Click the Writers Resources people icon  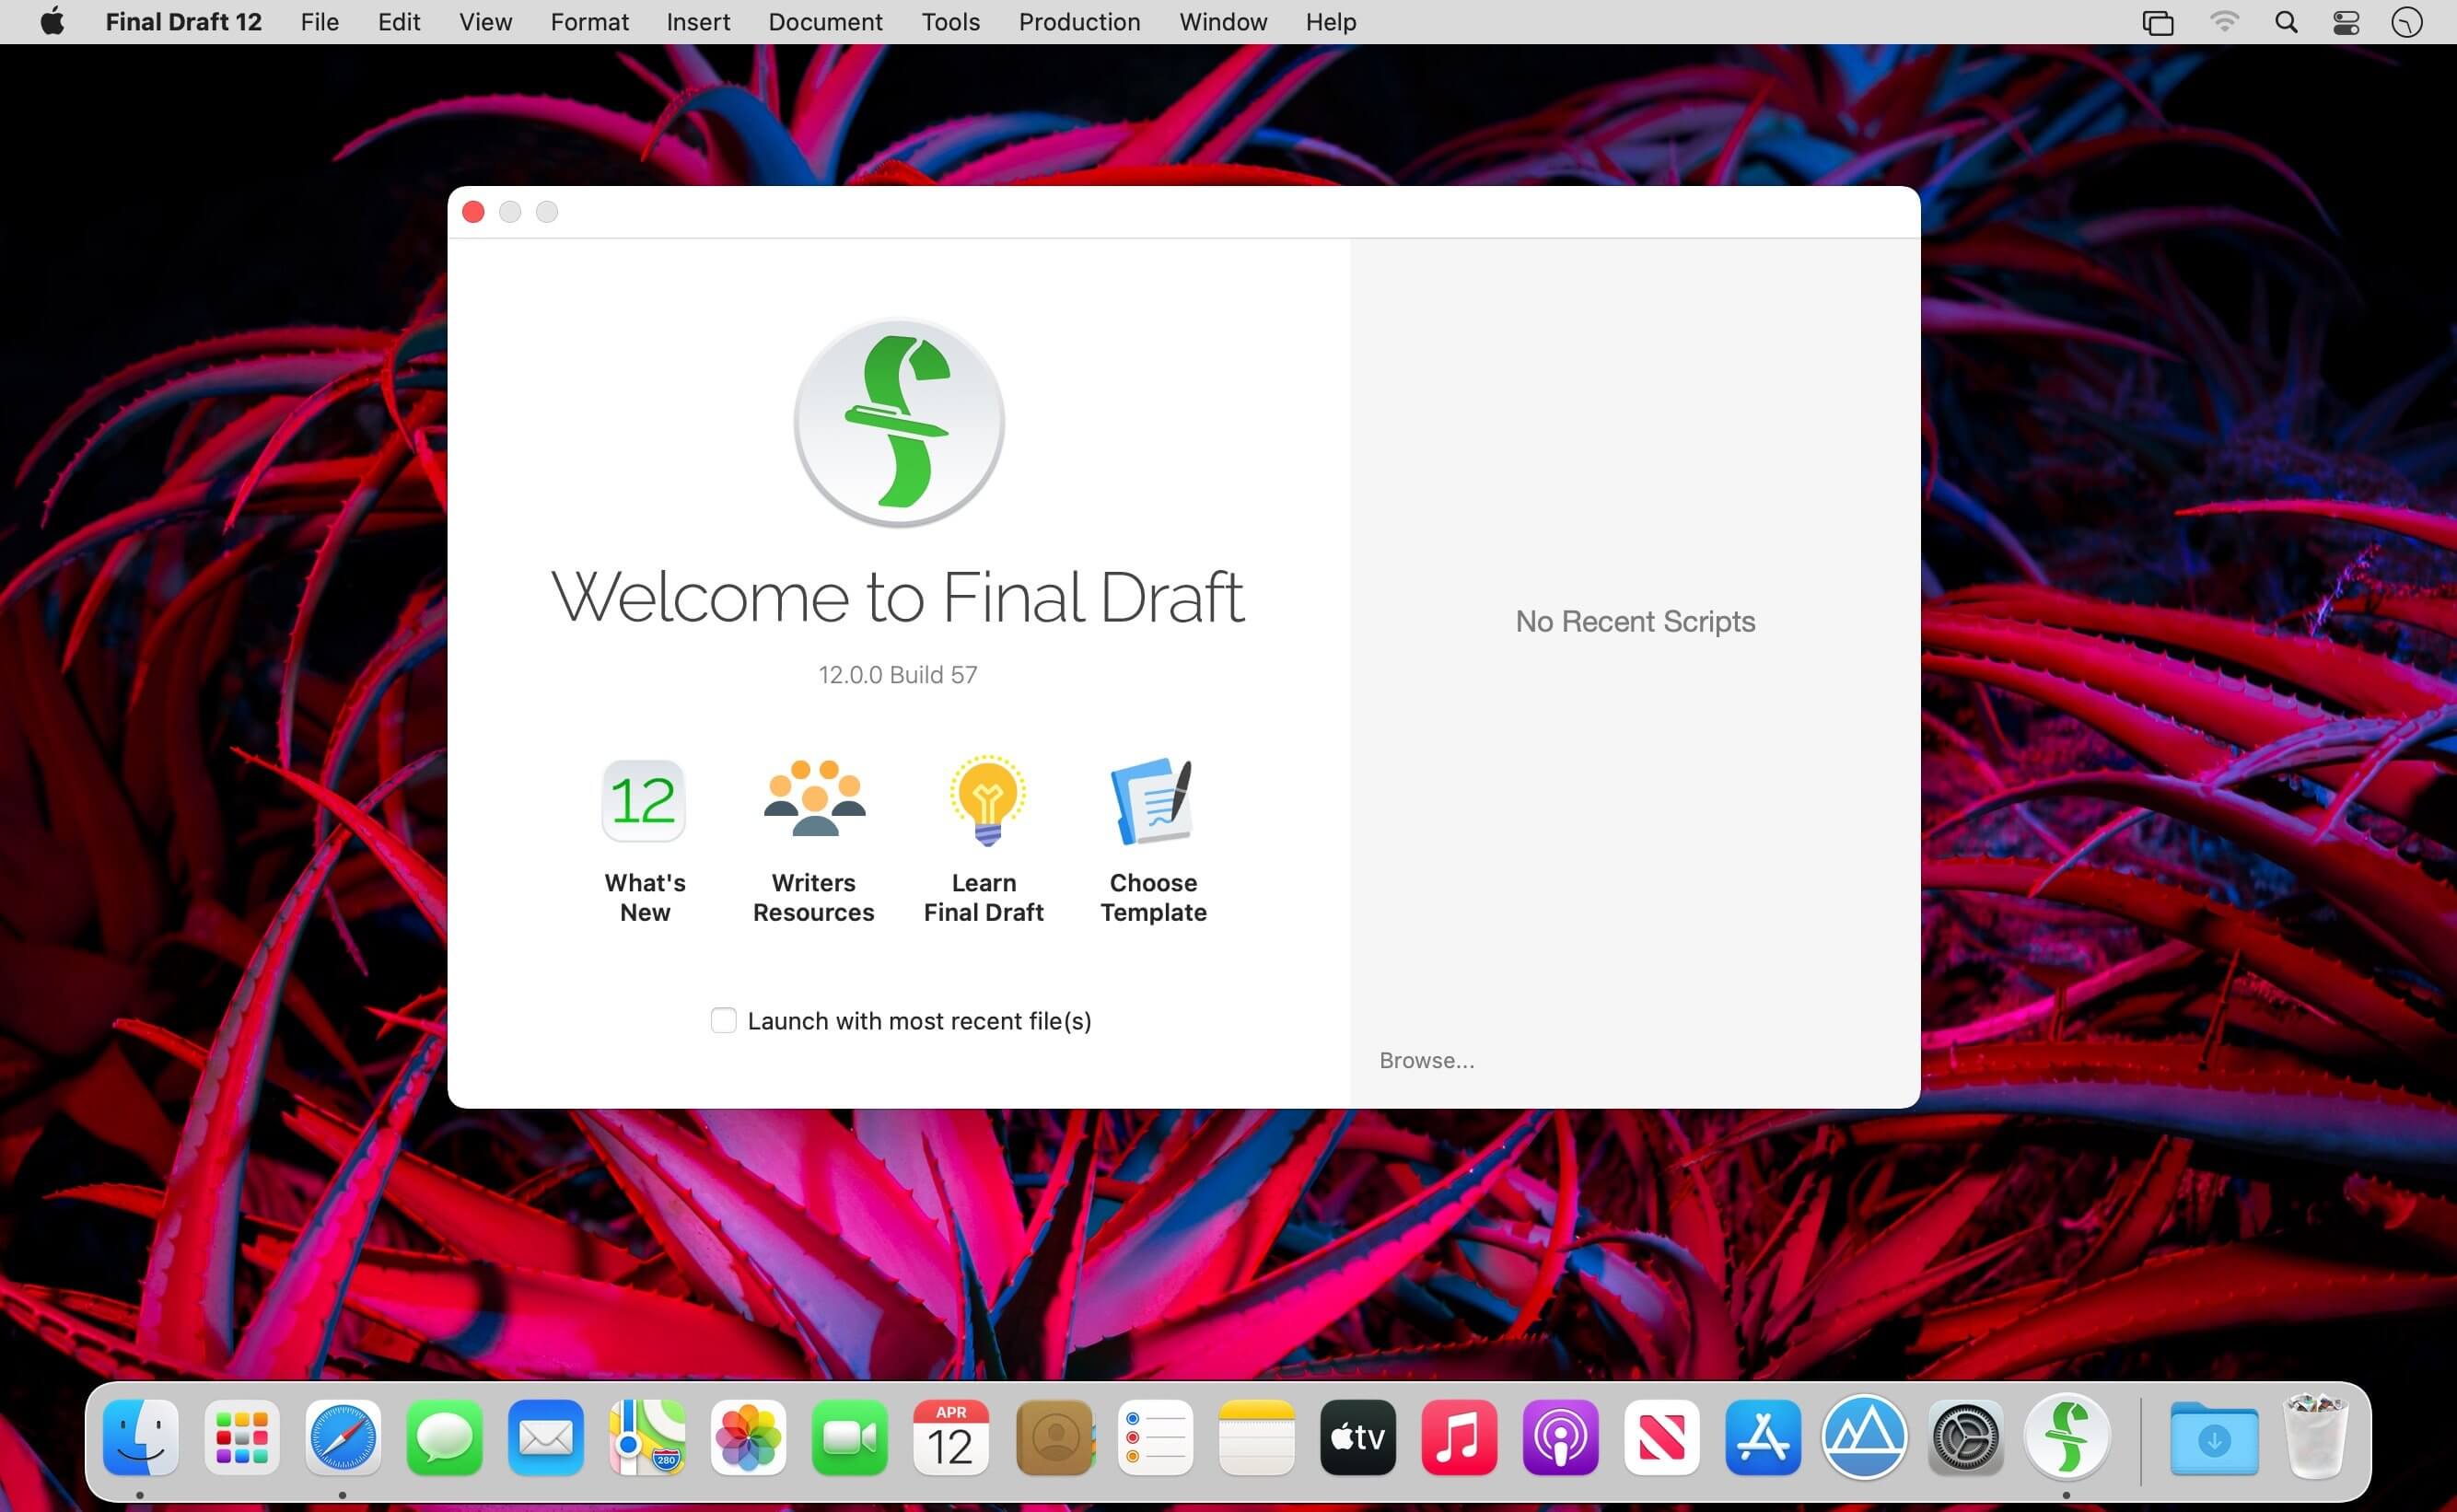pos(814,798)
